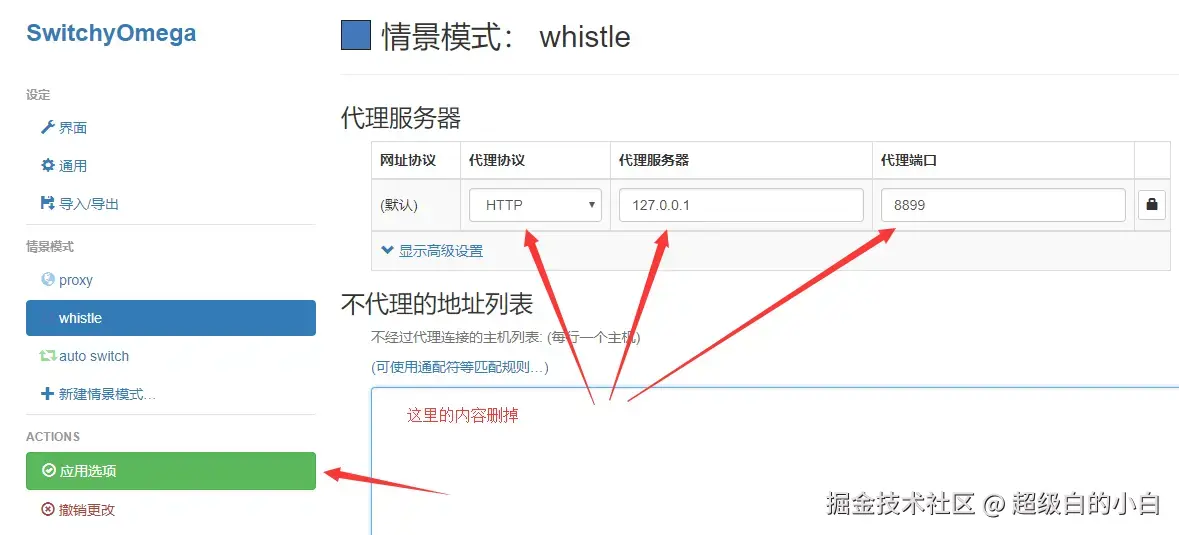This screenshot has height=535, width=1179.
Task: Click the globe icon of proxy profile
Action: click(47, 280)
